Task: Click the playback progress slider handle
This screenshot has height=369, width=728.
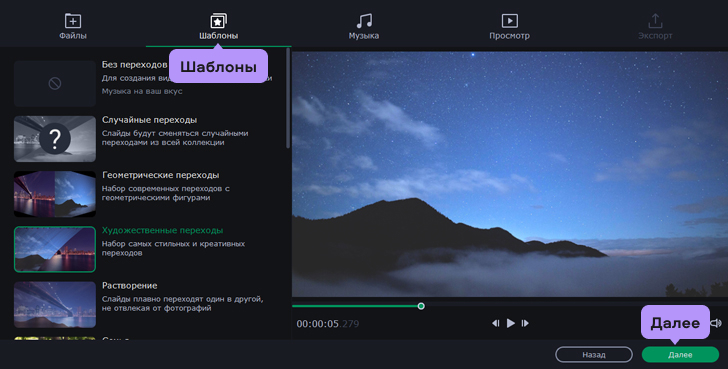Action: click(x=421, y=306)
